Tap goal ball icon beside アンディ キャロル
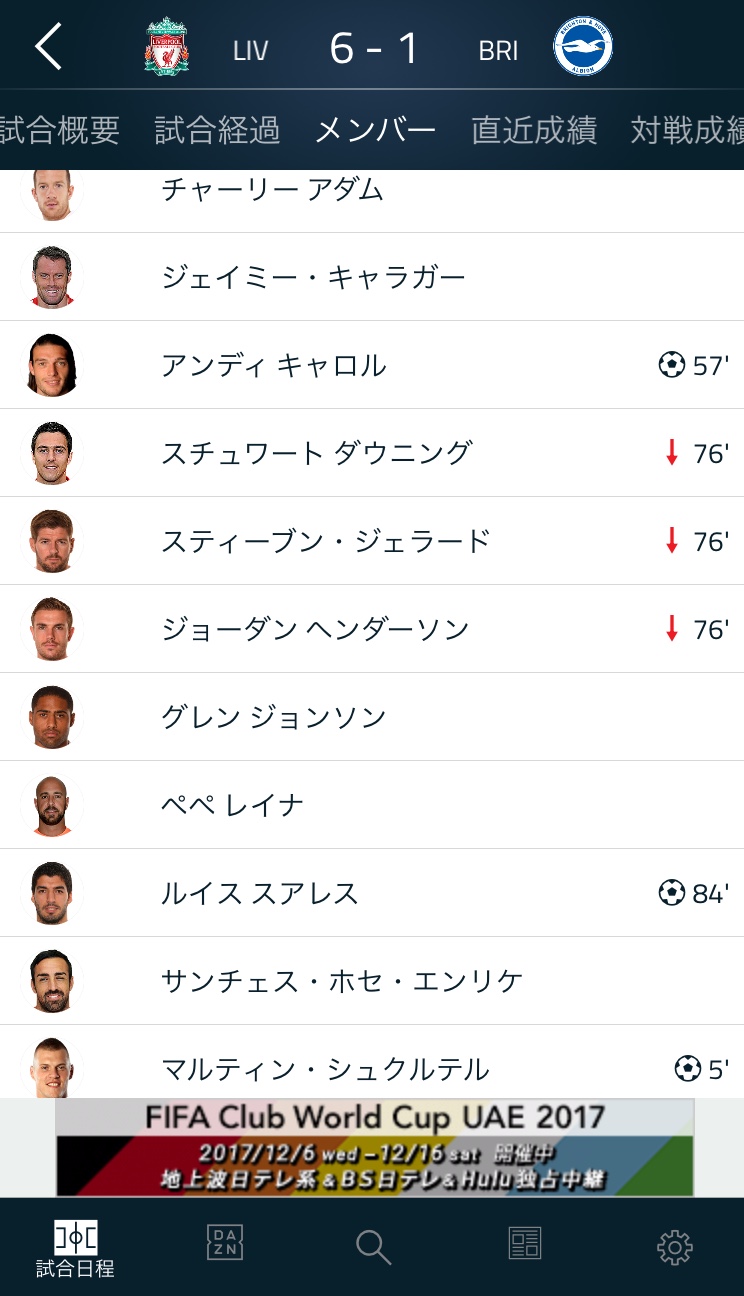Image resolution: width=744 pixels, height=1296 pixels. [x=671, y=365]
